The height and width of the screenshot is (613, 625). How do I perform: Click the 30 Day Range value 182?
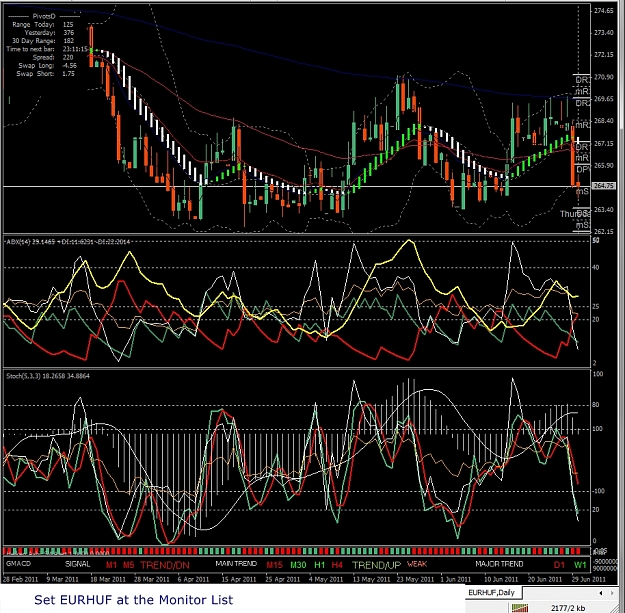(69, 41)
